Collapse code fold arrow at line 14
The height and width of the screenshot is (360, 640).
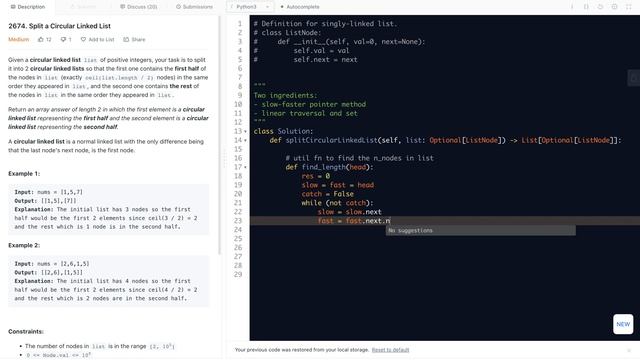245,140
